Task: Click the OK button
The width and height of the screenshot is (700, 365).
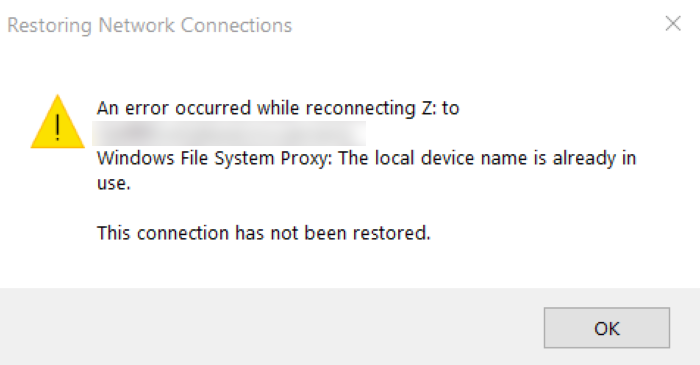Action: 607,328
